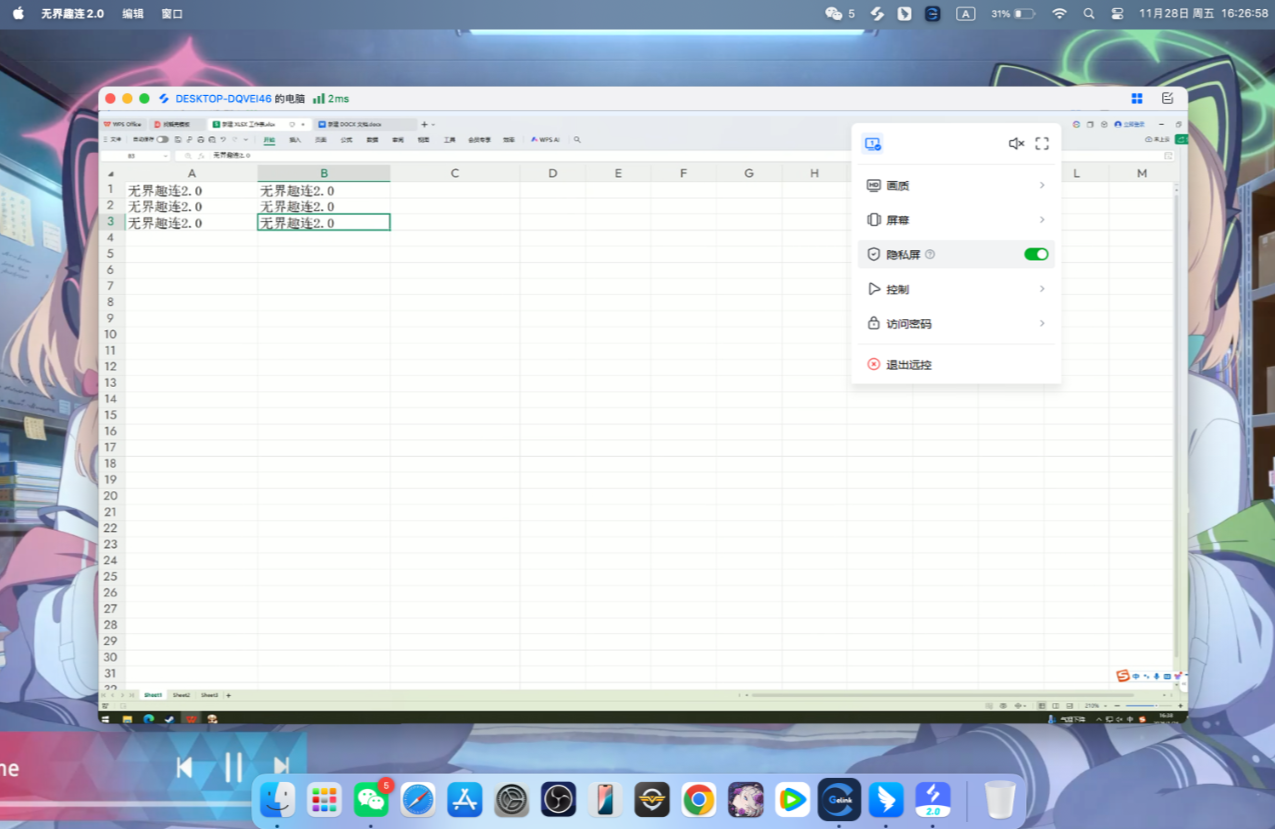Expand the 访问密码 access password options

click(955, 323)
